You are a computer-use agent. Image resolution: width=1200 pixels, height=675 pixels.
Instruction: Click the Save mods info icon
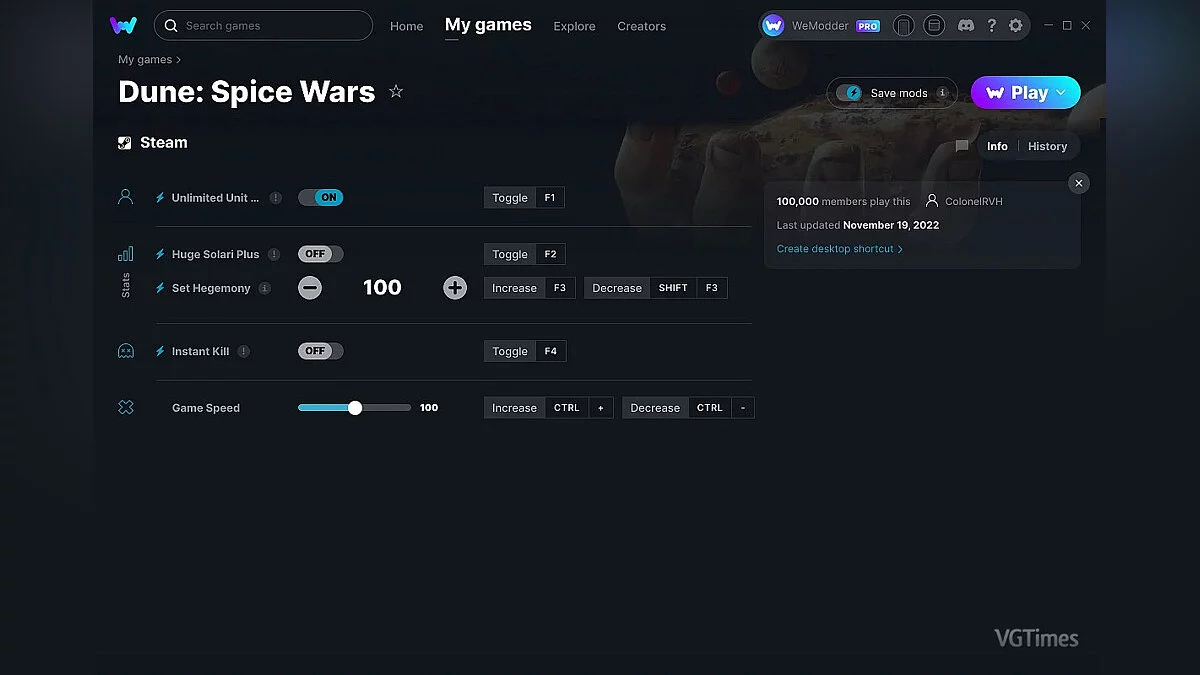click(x=942, y=93)
